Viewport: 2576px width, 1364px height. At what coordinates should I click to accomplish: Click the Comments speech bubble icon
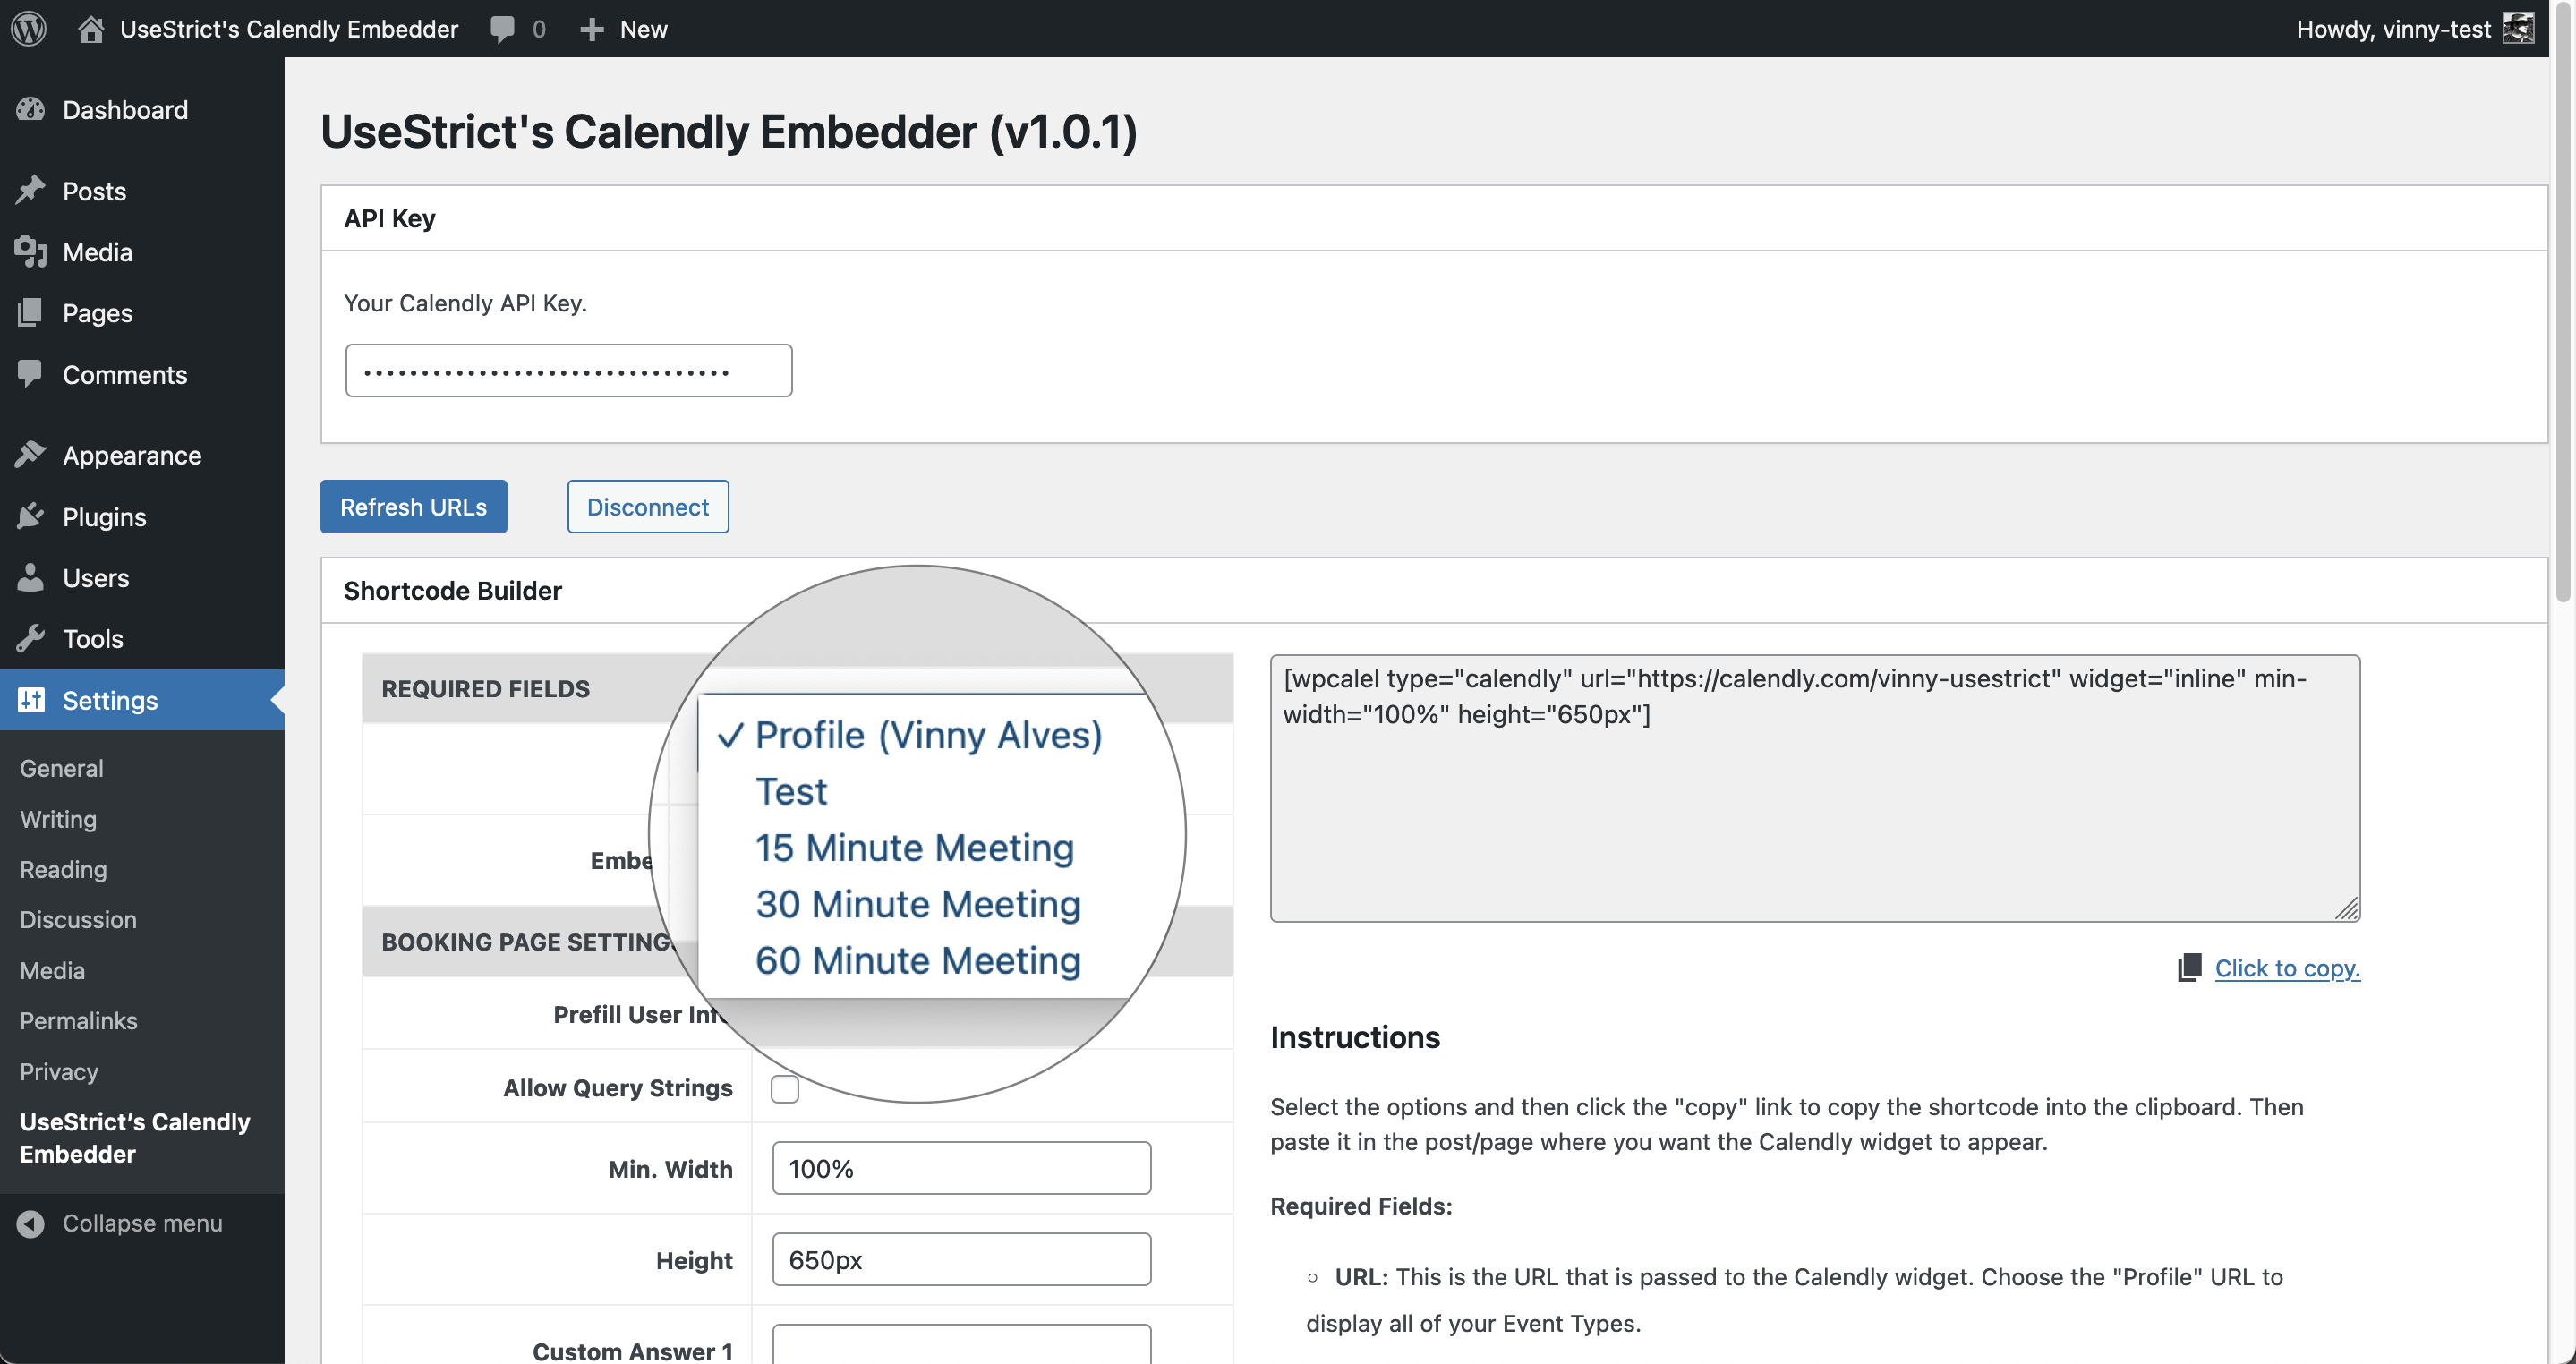[31, 373]
